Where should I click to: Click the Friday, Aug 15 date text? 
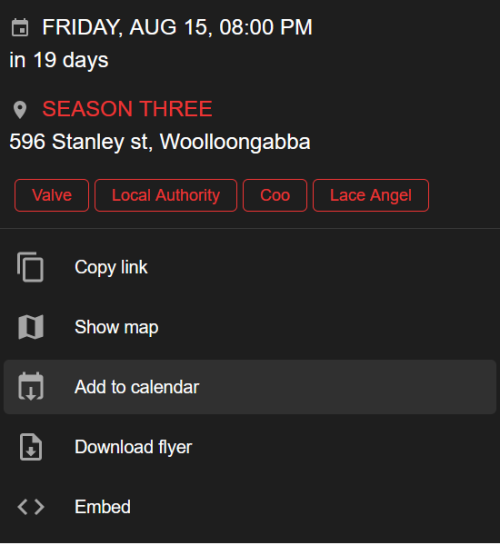(177, 27)
